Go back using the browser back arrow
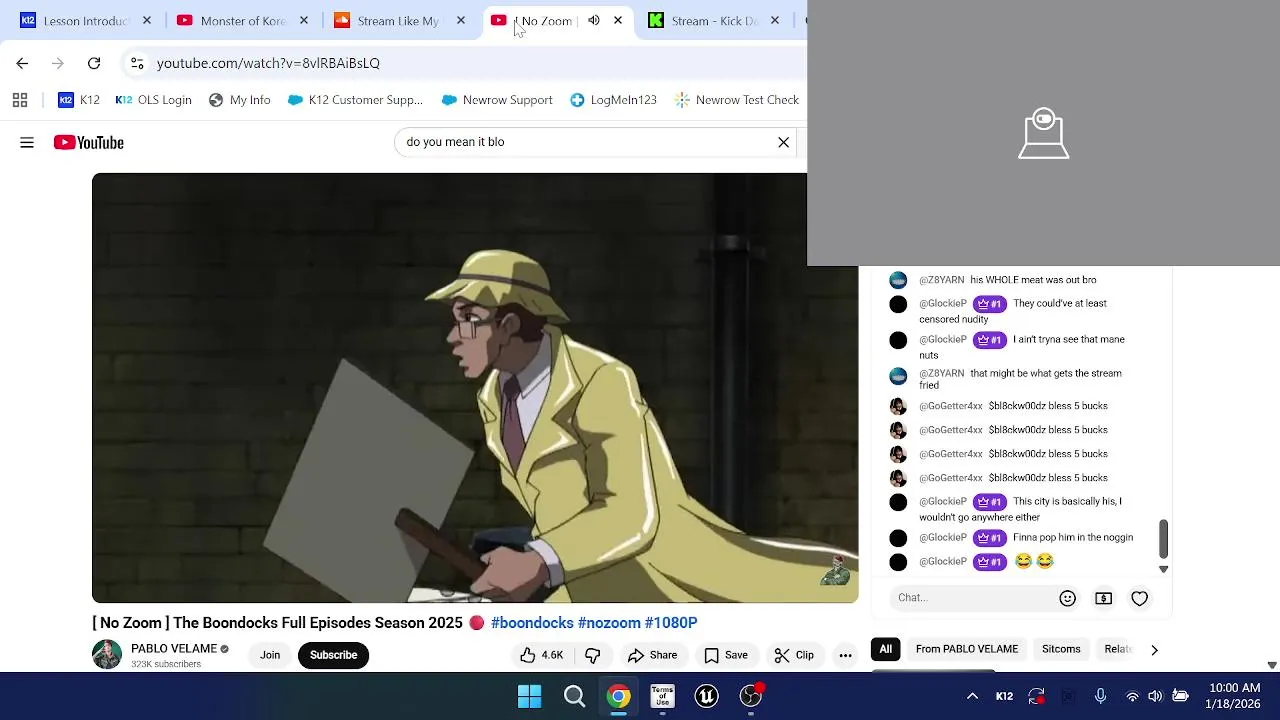The width and height of the screenshot is (1280, 720). [x=22, y=63]
